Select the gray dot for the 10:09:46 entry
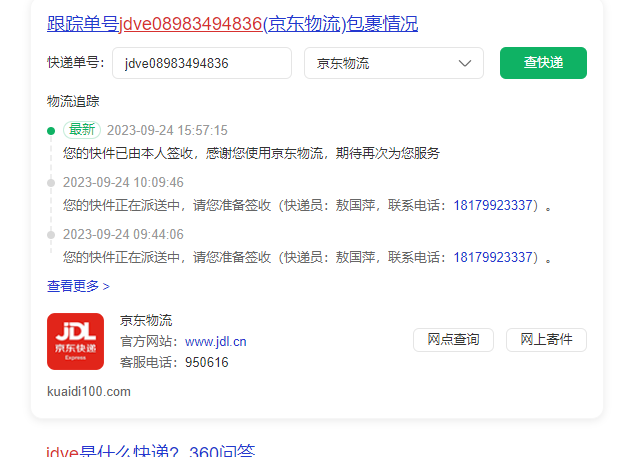This screenshot has width=643, height=457. pos(51,182)
